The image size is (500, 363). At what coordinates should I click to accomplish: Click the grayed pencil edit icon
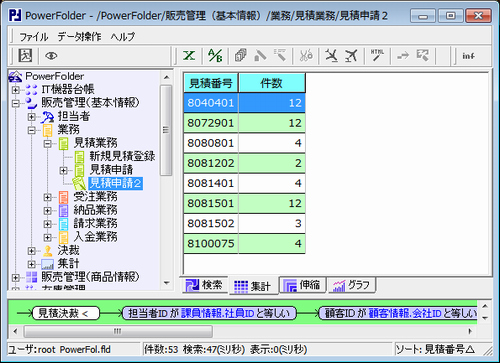(x=260, y=55)
